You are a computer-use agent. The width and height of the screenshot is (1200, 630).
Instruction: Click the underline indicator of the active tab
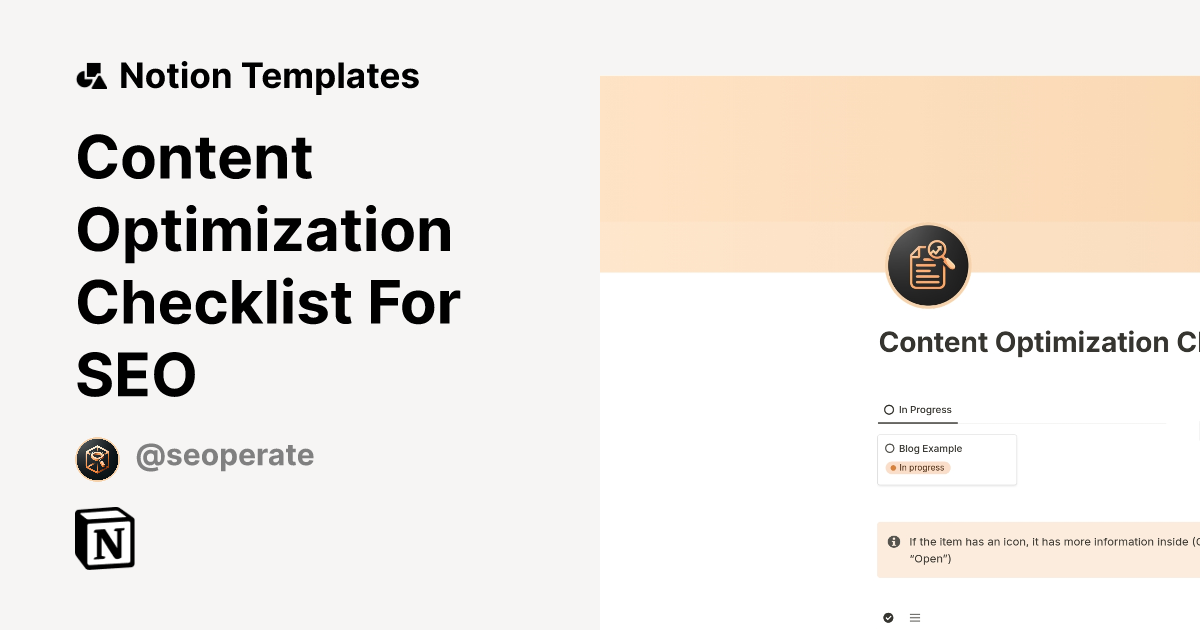pos(918,422)
